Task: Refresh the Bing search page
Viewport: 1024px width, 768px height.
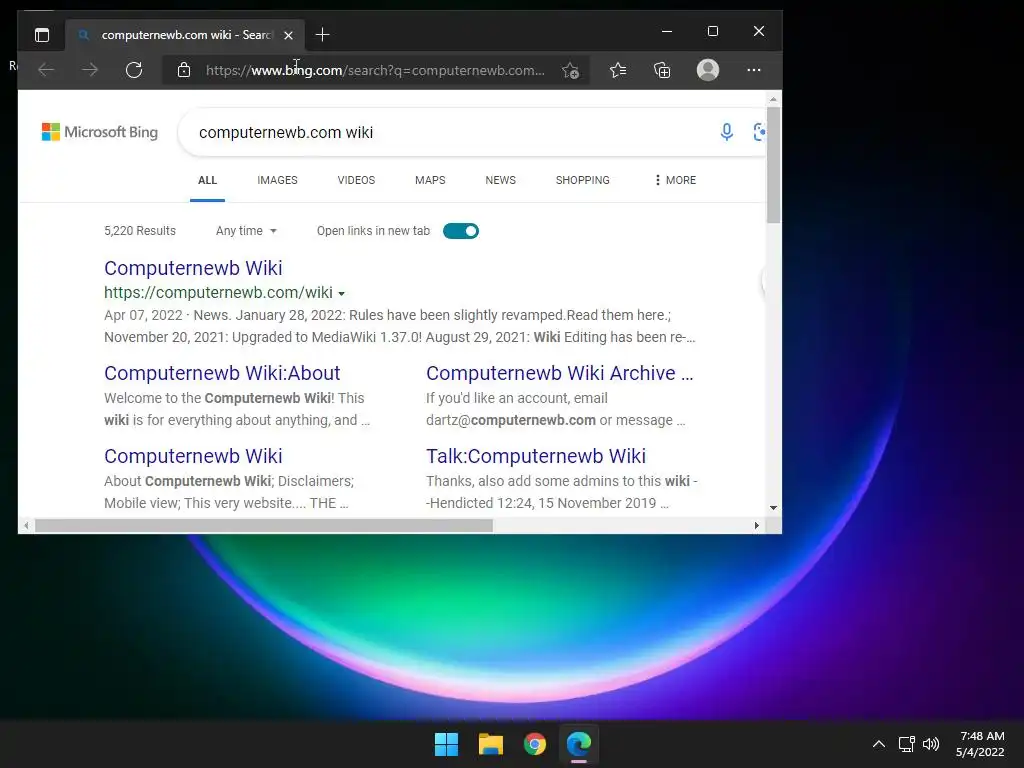Action: pos(134,70)
